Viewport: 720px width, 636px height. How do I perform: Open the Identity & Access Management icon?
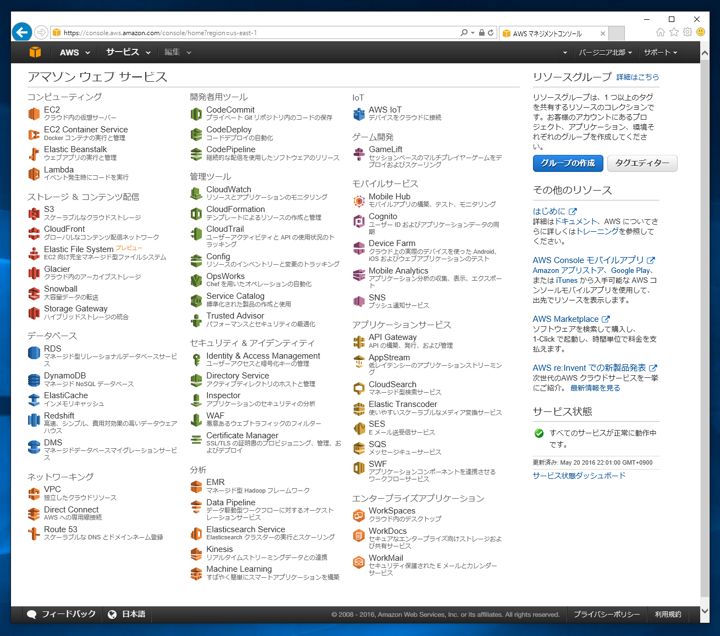[x=197, y=360]
